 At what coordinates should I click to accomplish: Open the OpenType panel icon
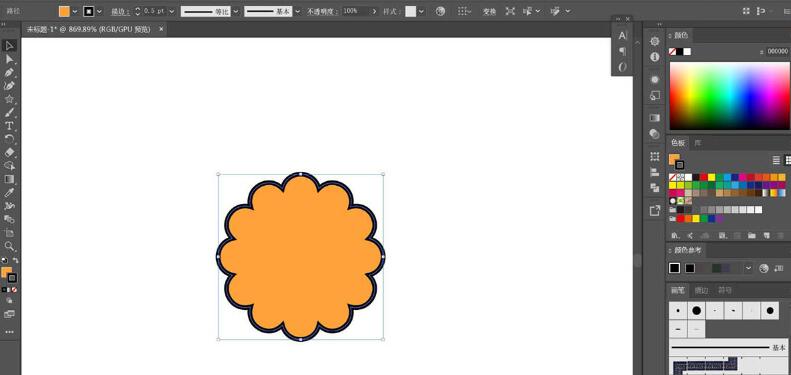tap(623, 67)
